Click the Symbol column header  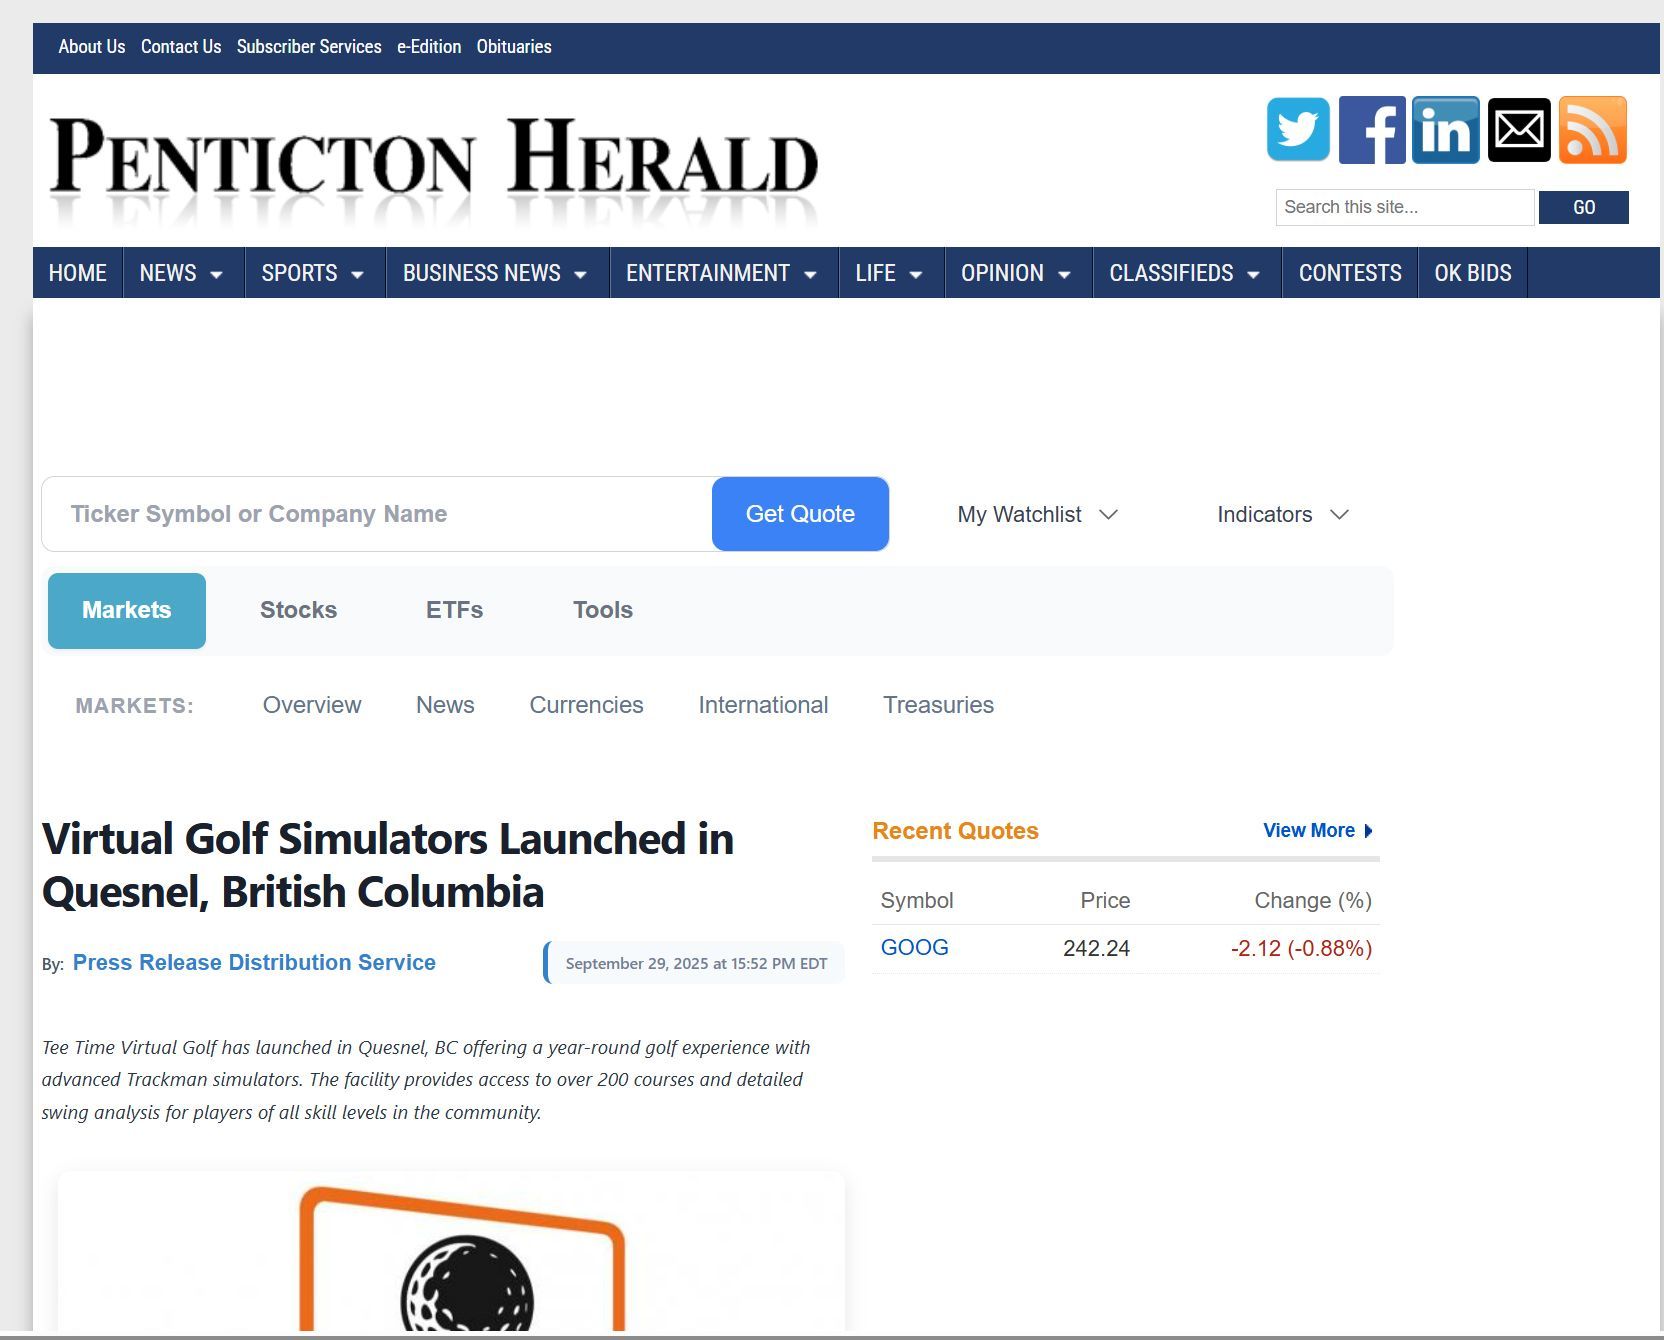pyautogui.click(x=917, y=901)
